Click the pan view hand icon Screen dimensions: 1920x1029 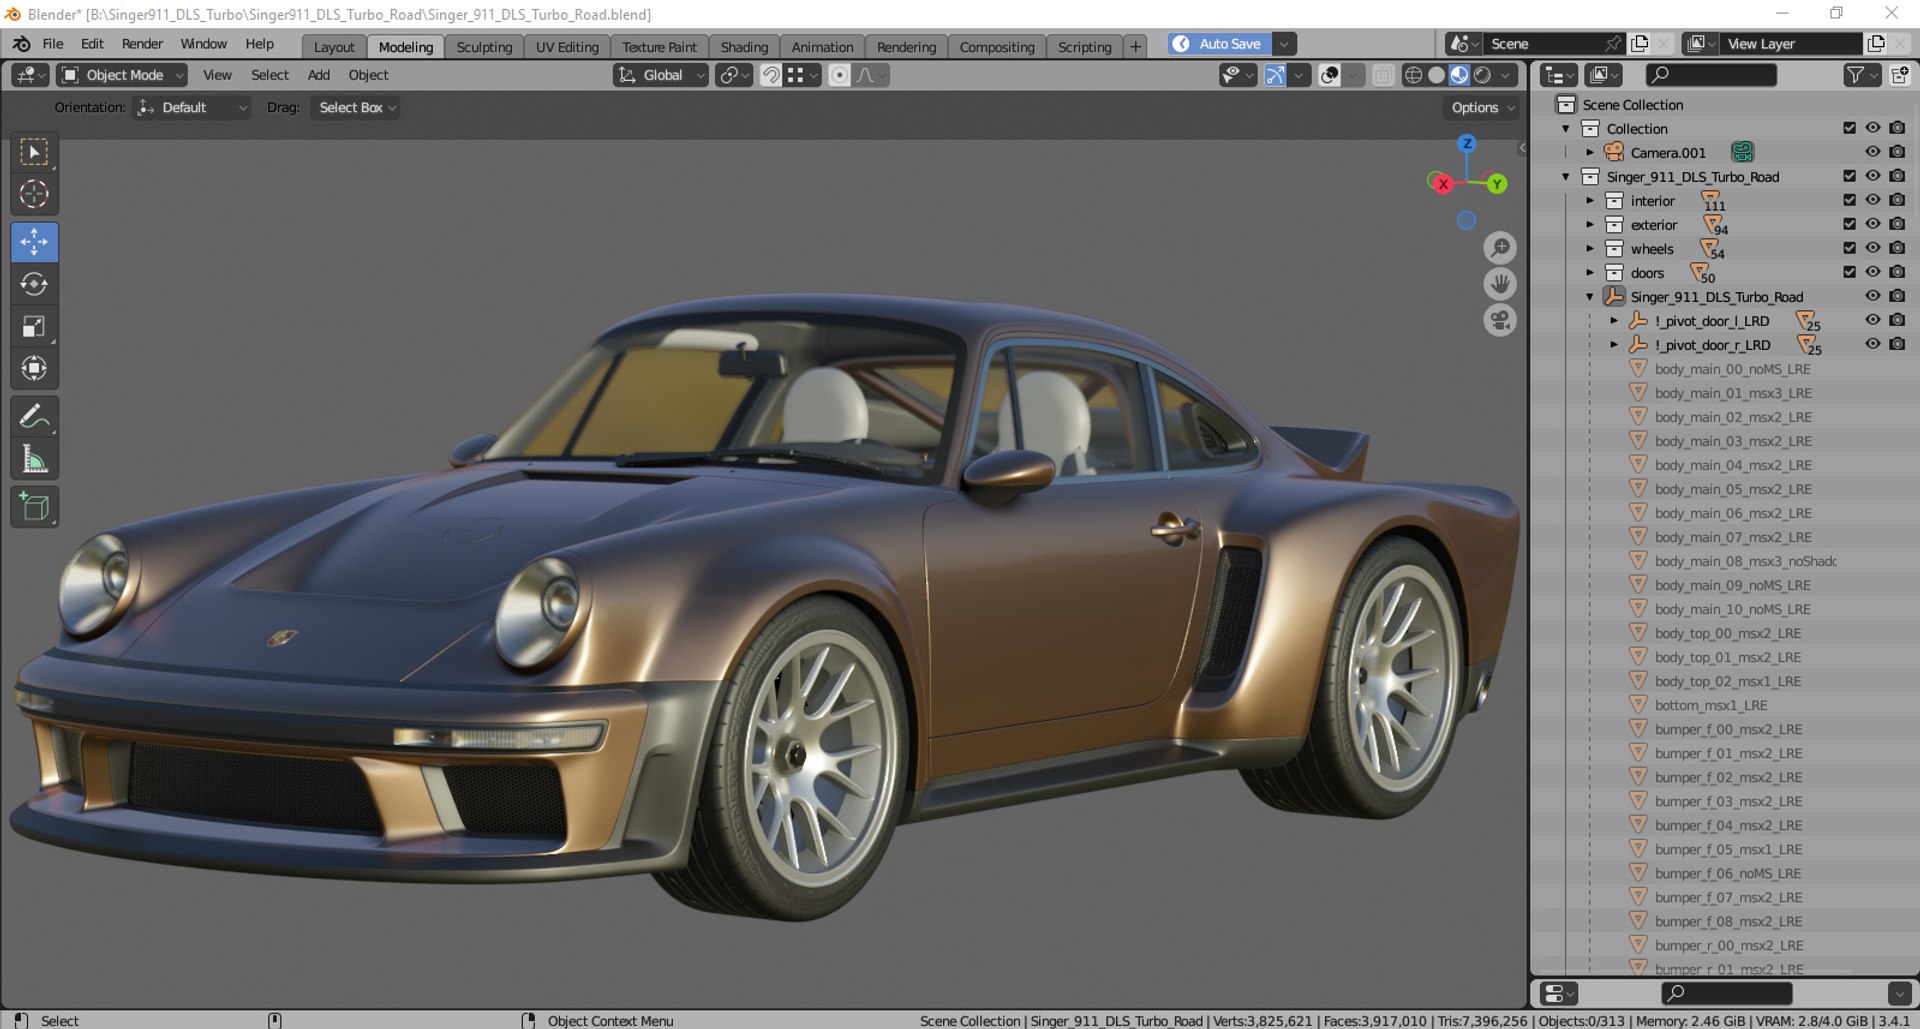point(1500,284)
